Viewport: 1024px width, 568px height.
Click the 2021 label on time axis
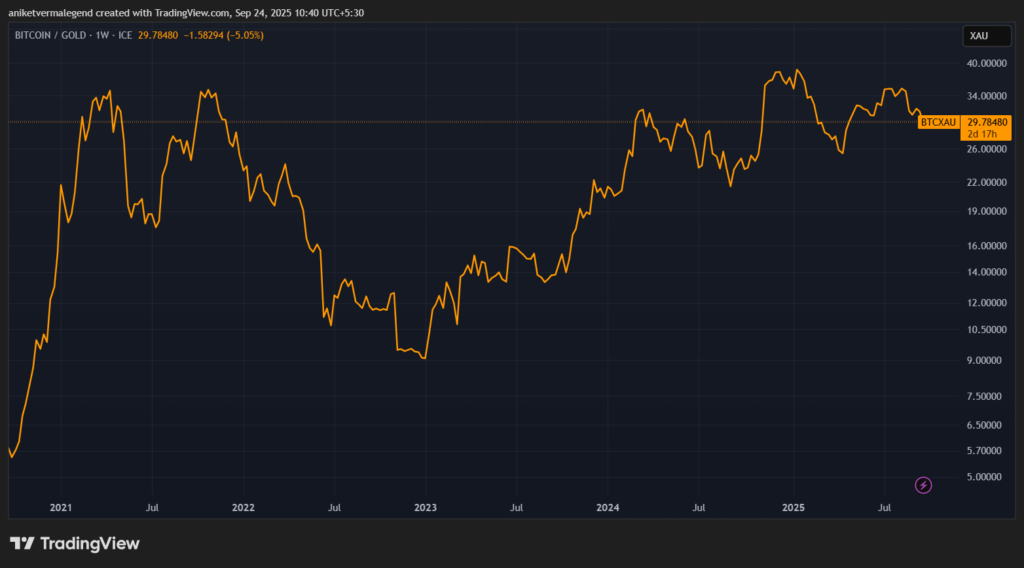pyautogui.click(x=60, y=507)
